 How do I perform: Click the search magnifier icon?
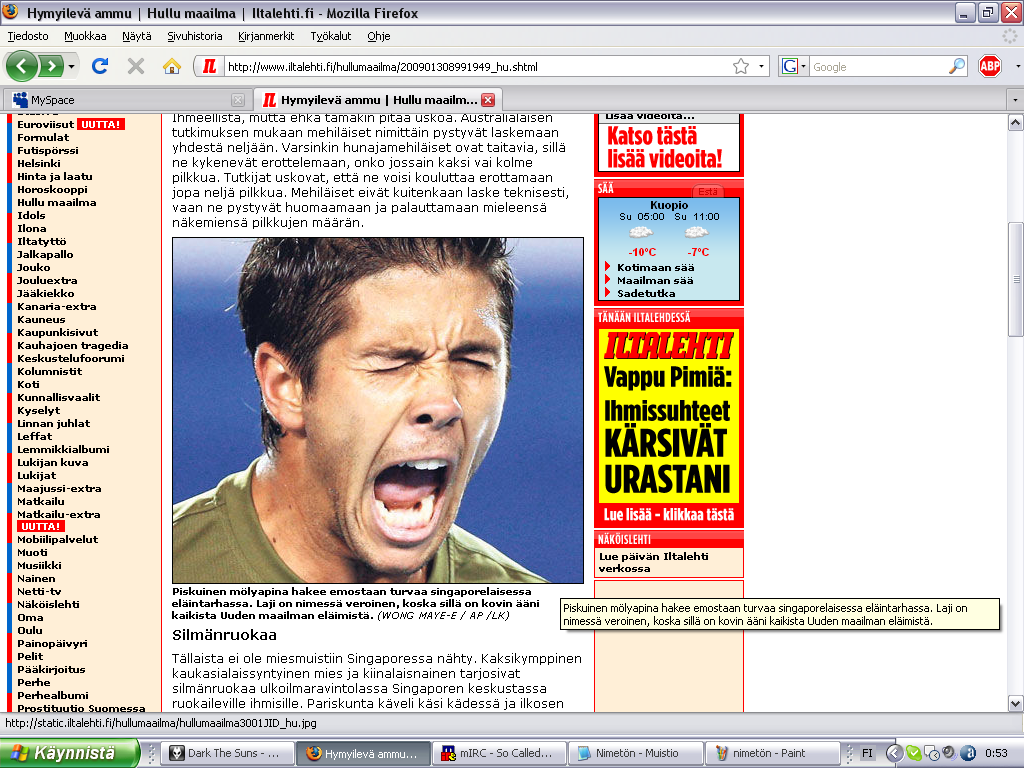click(x=957, y=66)
